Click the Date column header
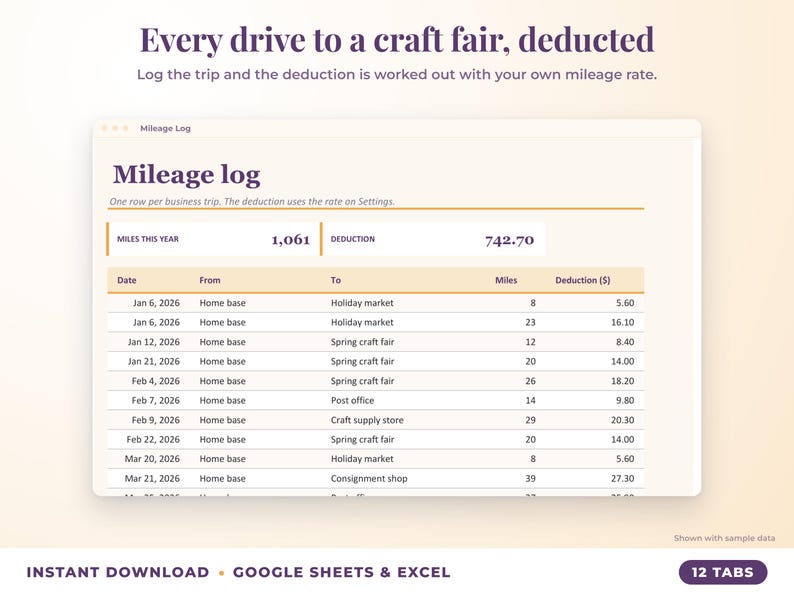794x596 pixels. [x=127, y=280]
